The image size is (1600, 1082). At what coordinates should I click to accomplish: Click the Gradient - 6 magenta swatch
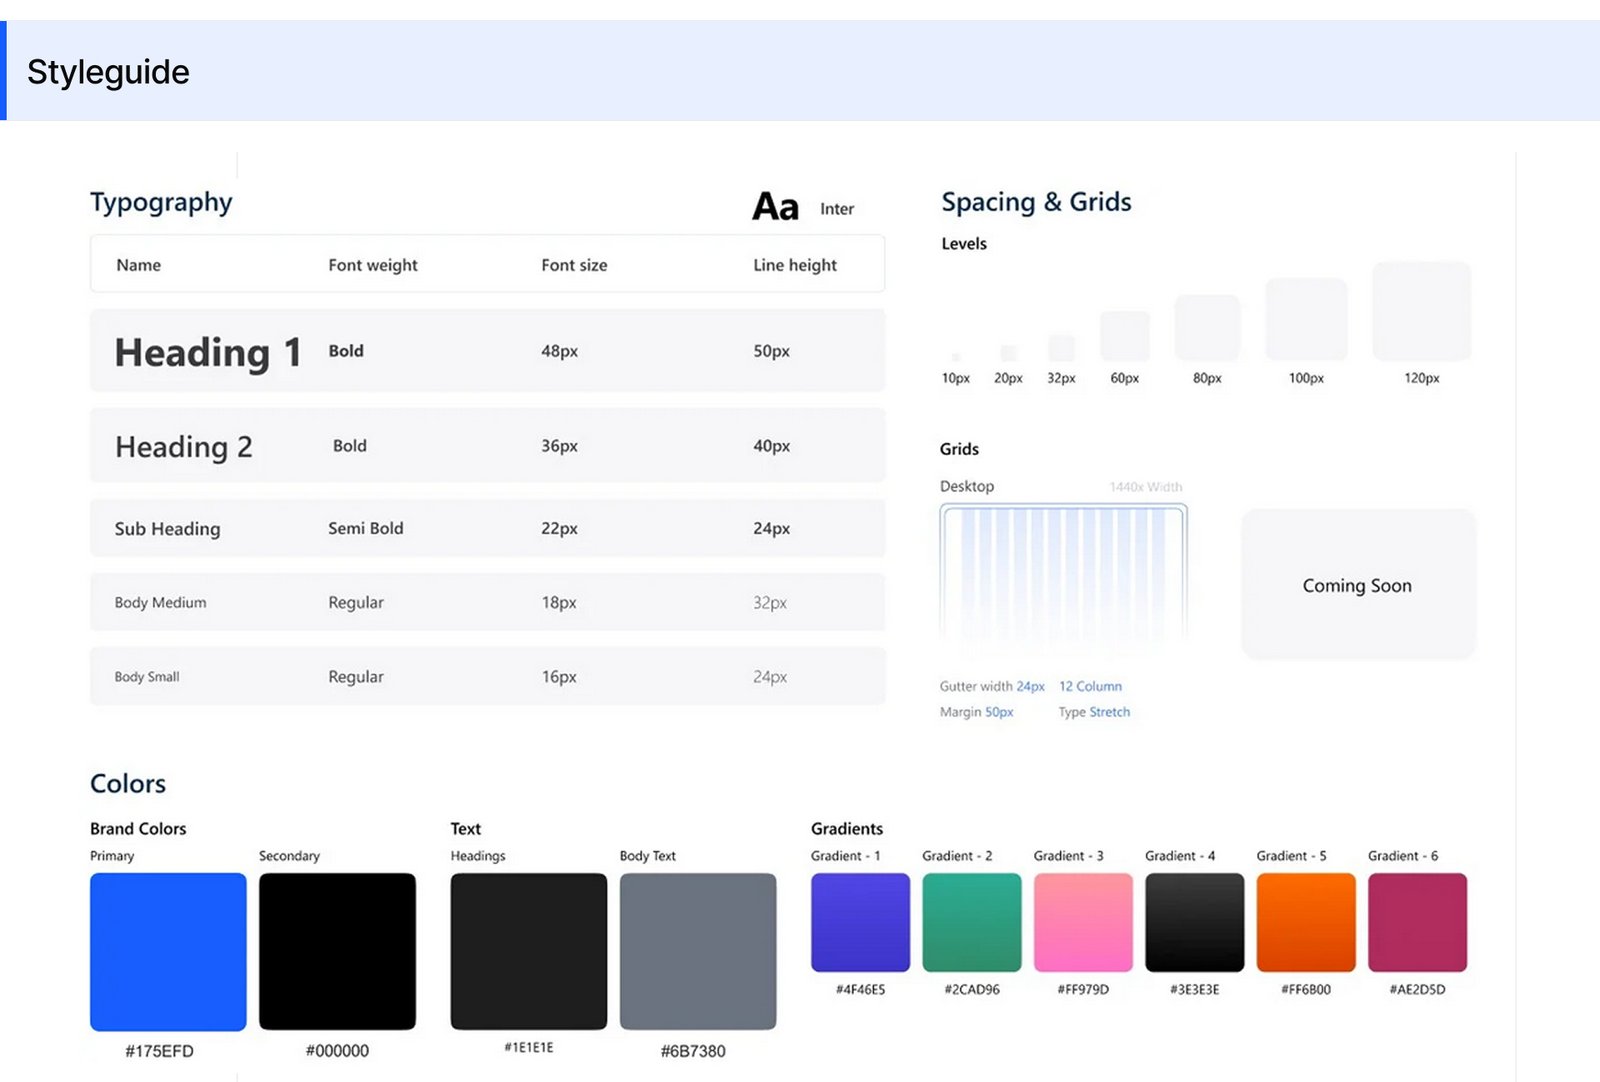click(1417, 922)
